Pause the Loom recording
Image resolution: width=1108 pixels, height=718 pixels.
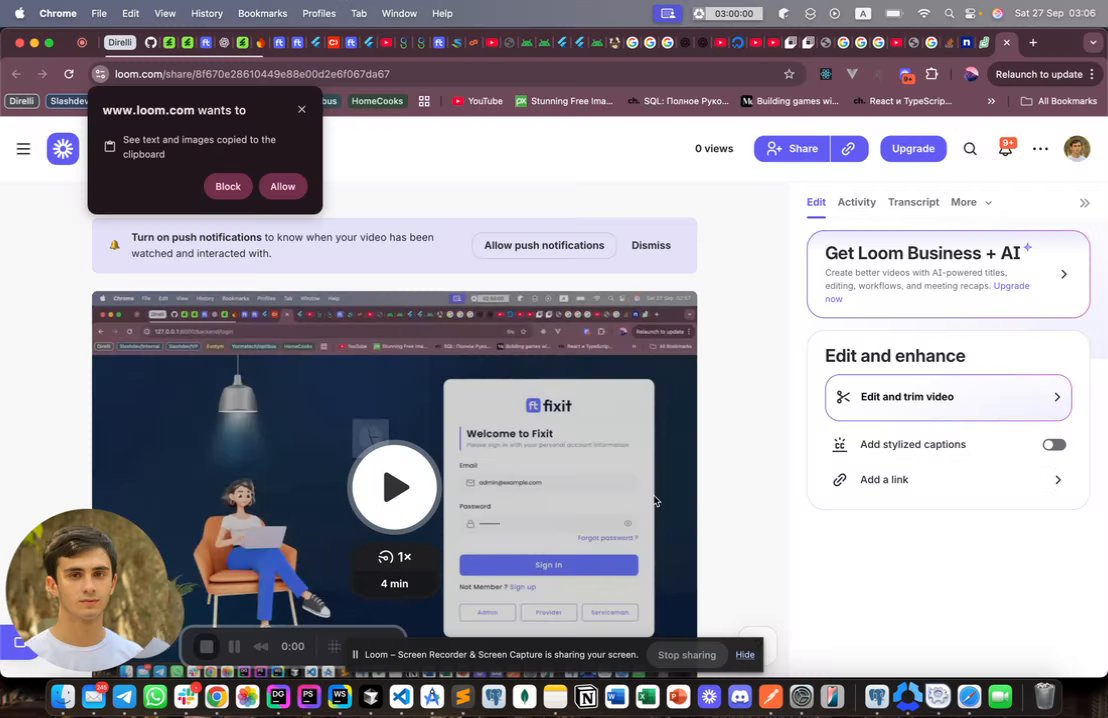(x=235, y=647)
